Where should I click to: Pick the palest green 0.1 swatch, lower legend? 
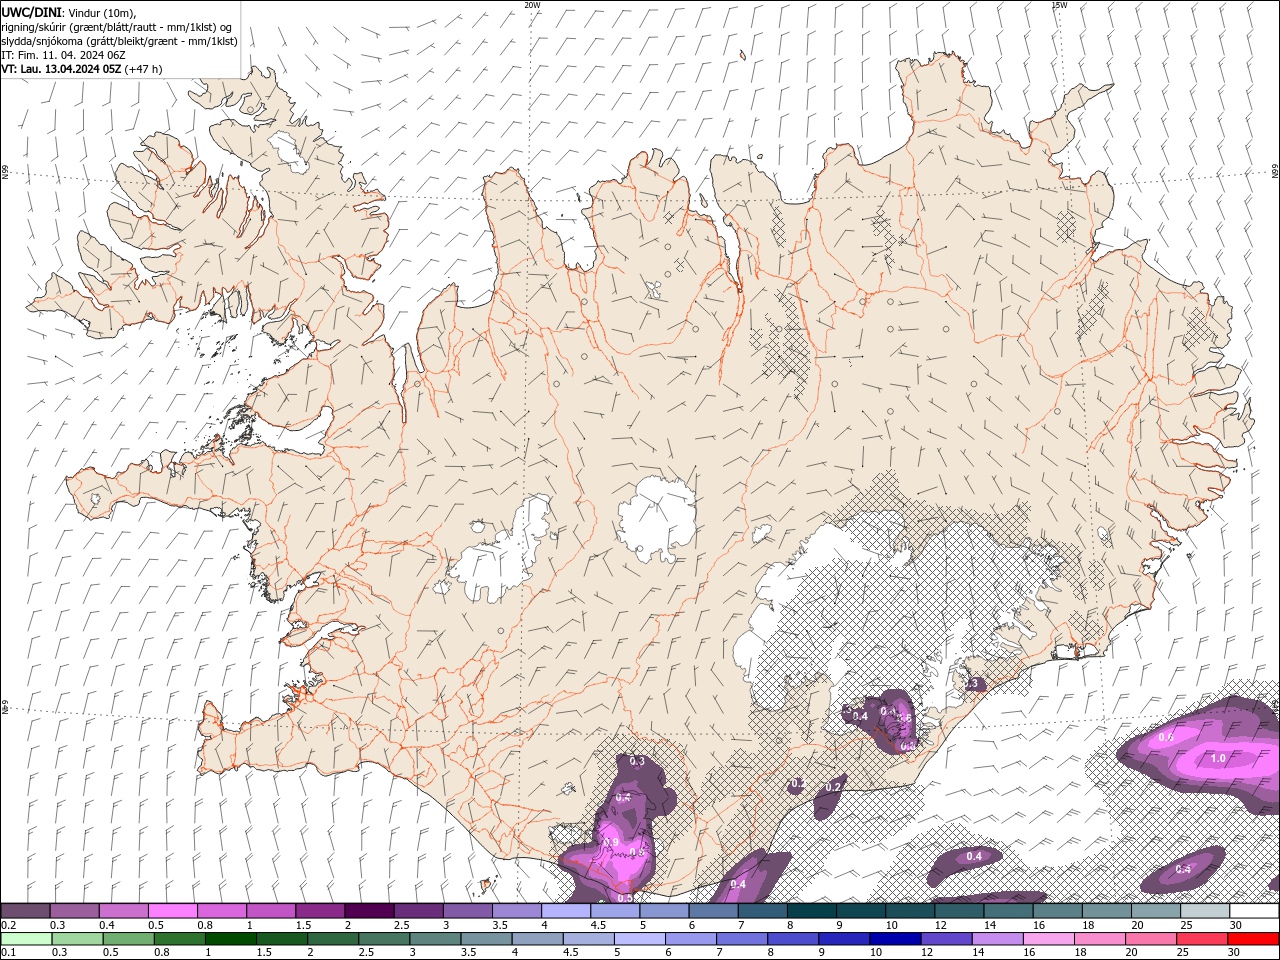coord(26,938)
